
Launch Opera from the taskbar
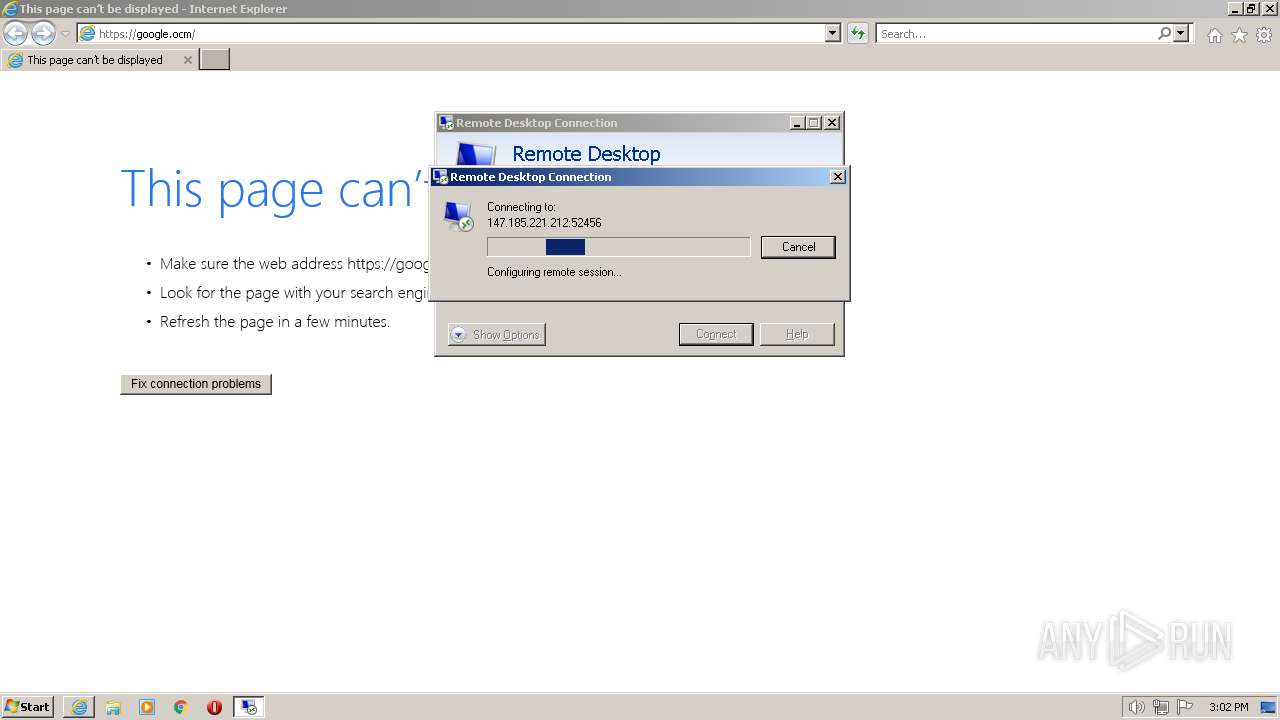tap(214, 707)
